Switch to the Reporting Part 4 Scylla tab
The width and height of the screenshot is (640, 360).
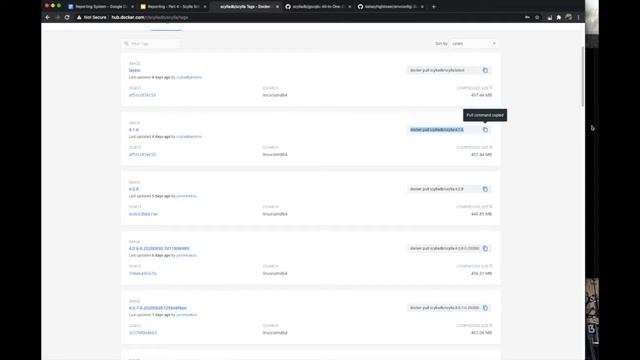pyautogui.click(x=173, y=7)
